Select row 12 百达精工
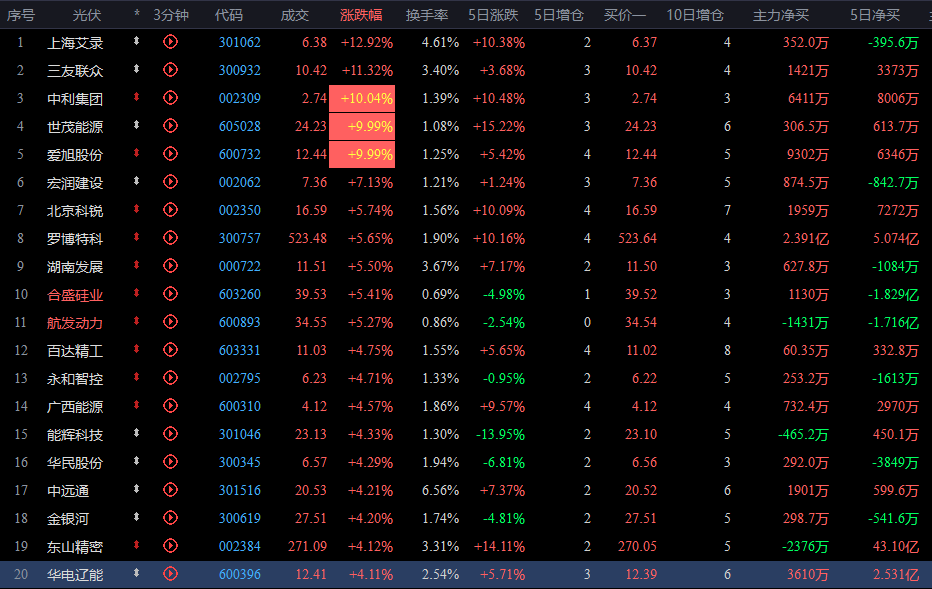This screenshot has width=932, height=589. (466, 350)
